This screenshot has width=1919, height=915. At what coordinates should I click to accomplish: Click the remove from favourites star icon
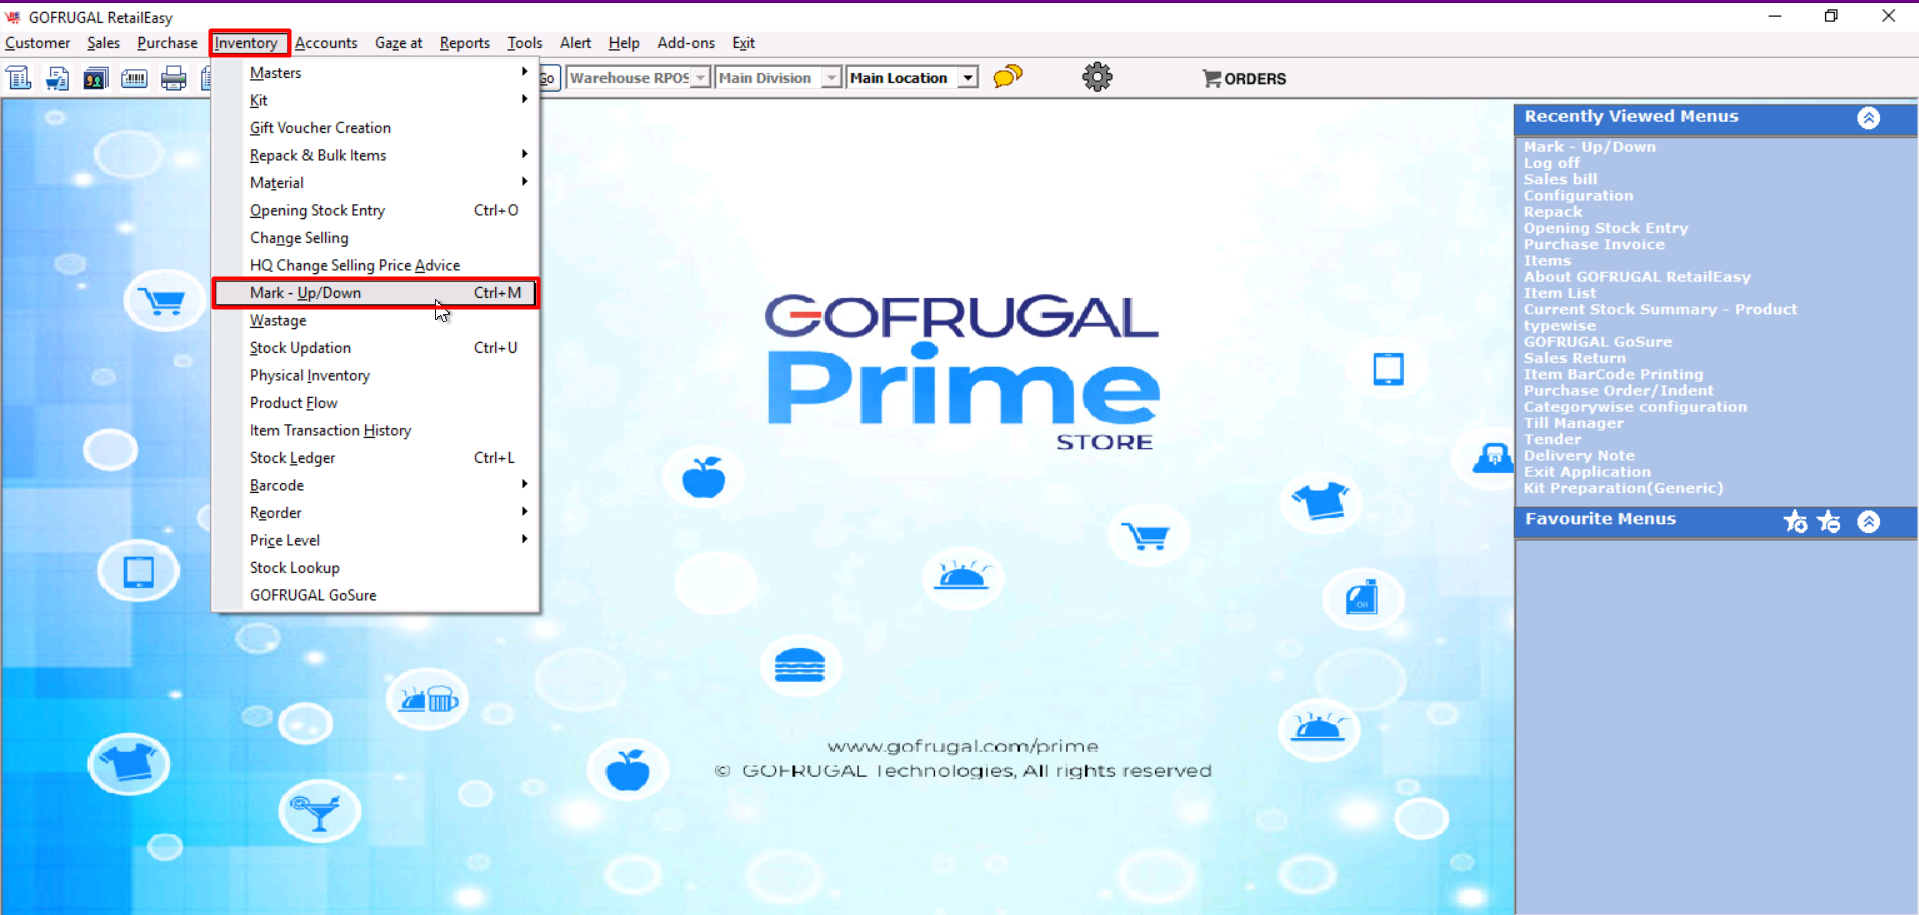[x=1830, y=521]
